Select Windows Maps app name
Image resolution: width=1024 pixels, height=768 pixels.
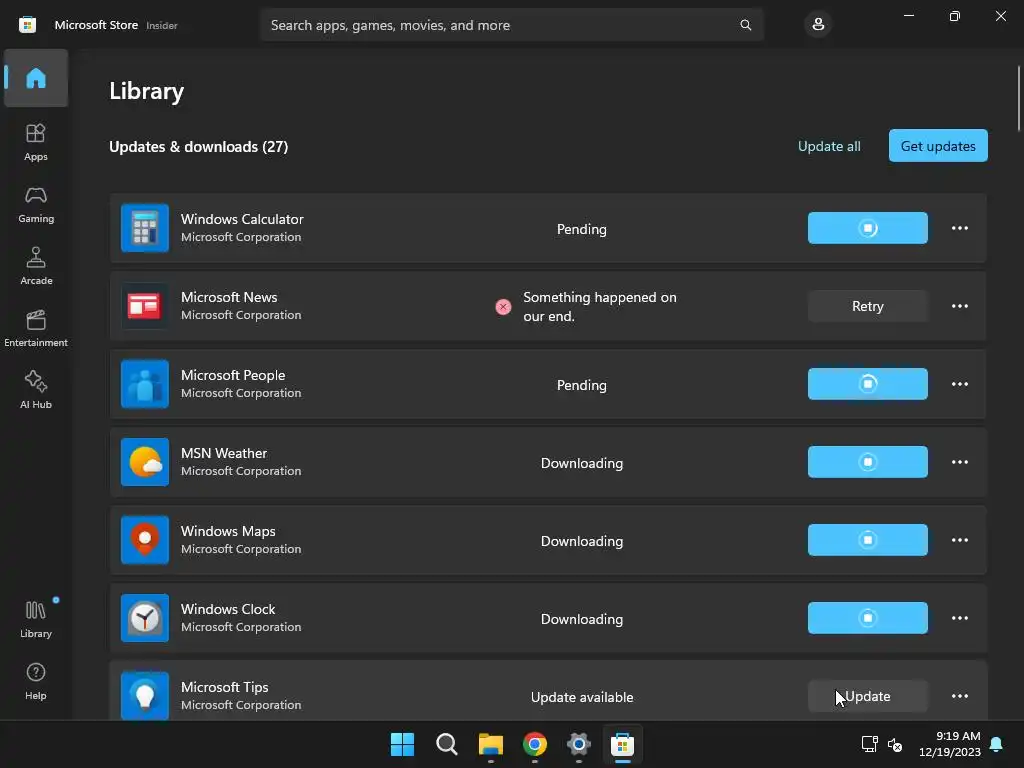228,532
